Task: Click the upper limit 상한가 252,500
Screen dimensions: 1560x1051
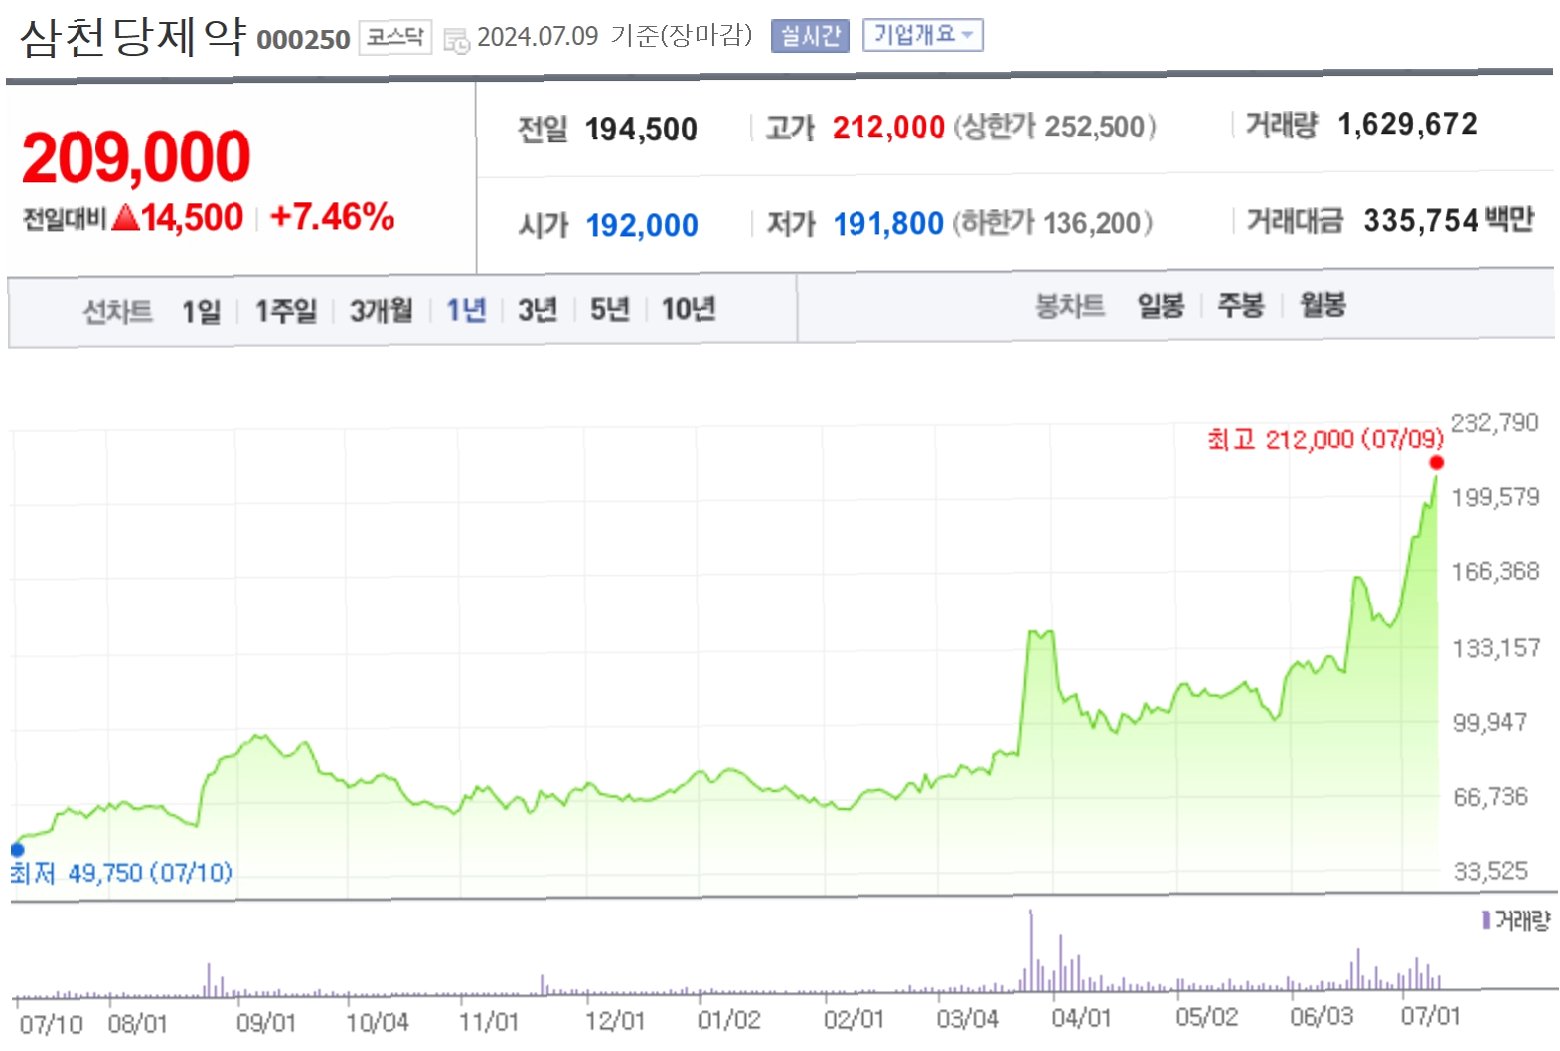Action: tap(1055, 127)
